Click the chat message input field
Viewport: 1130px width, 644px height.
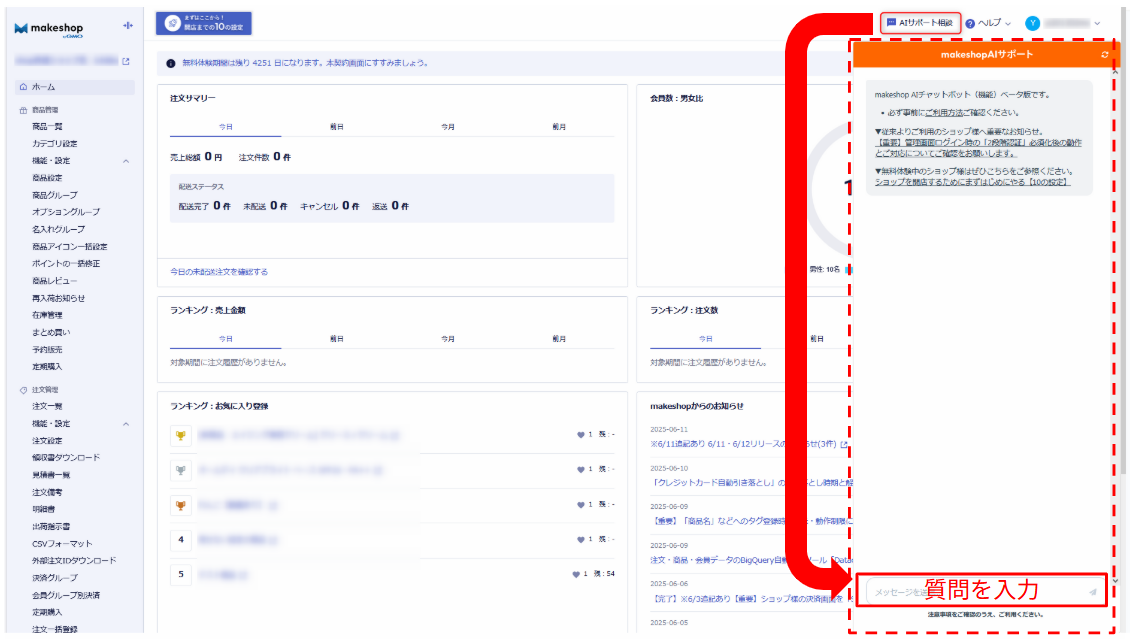970,592
